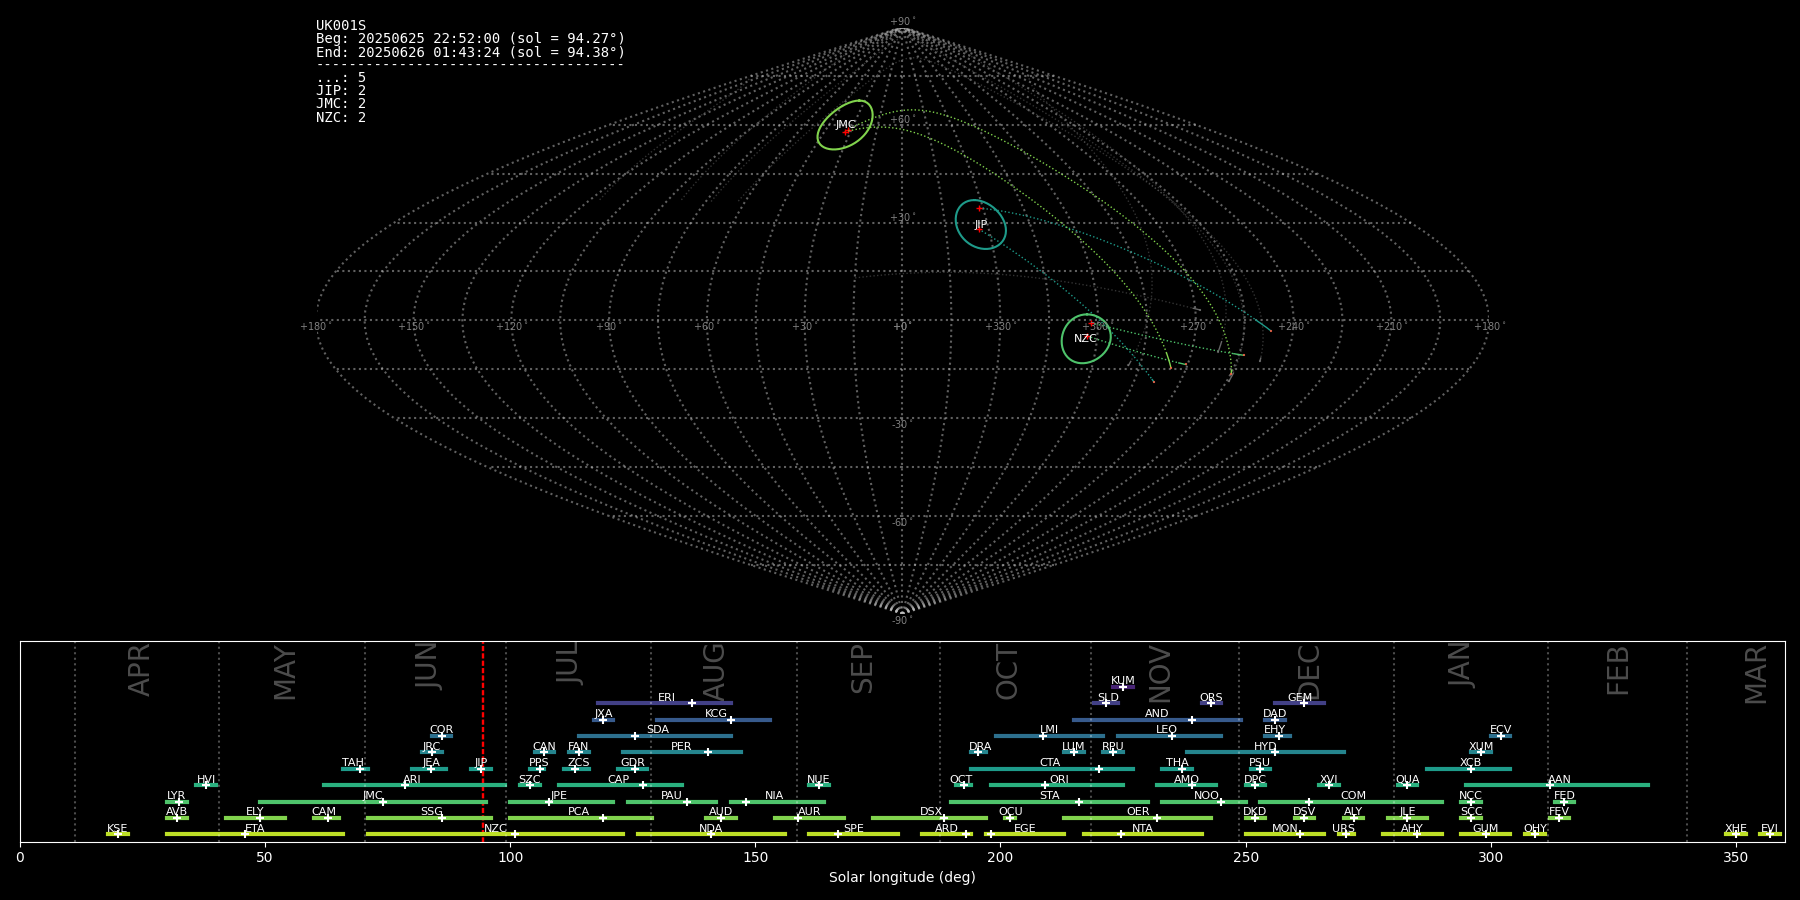1800x900 pixels.
Task: Click the PER shower label in timeline
Action: pyautogui.click(x=681, y=746)
